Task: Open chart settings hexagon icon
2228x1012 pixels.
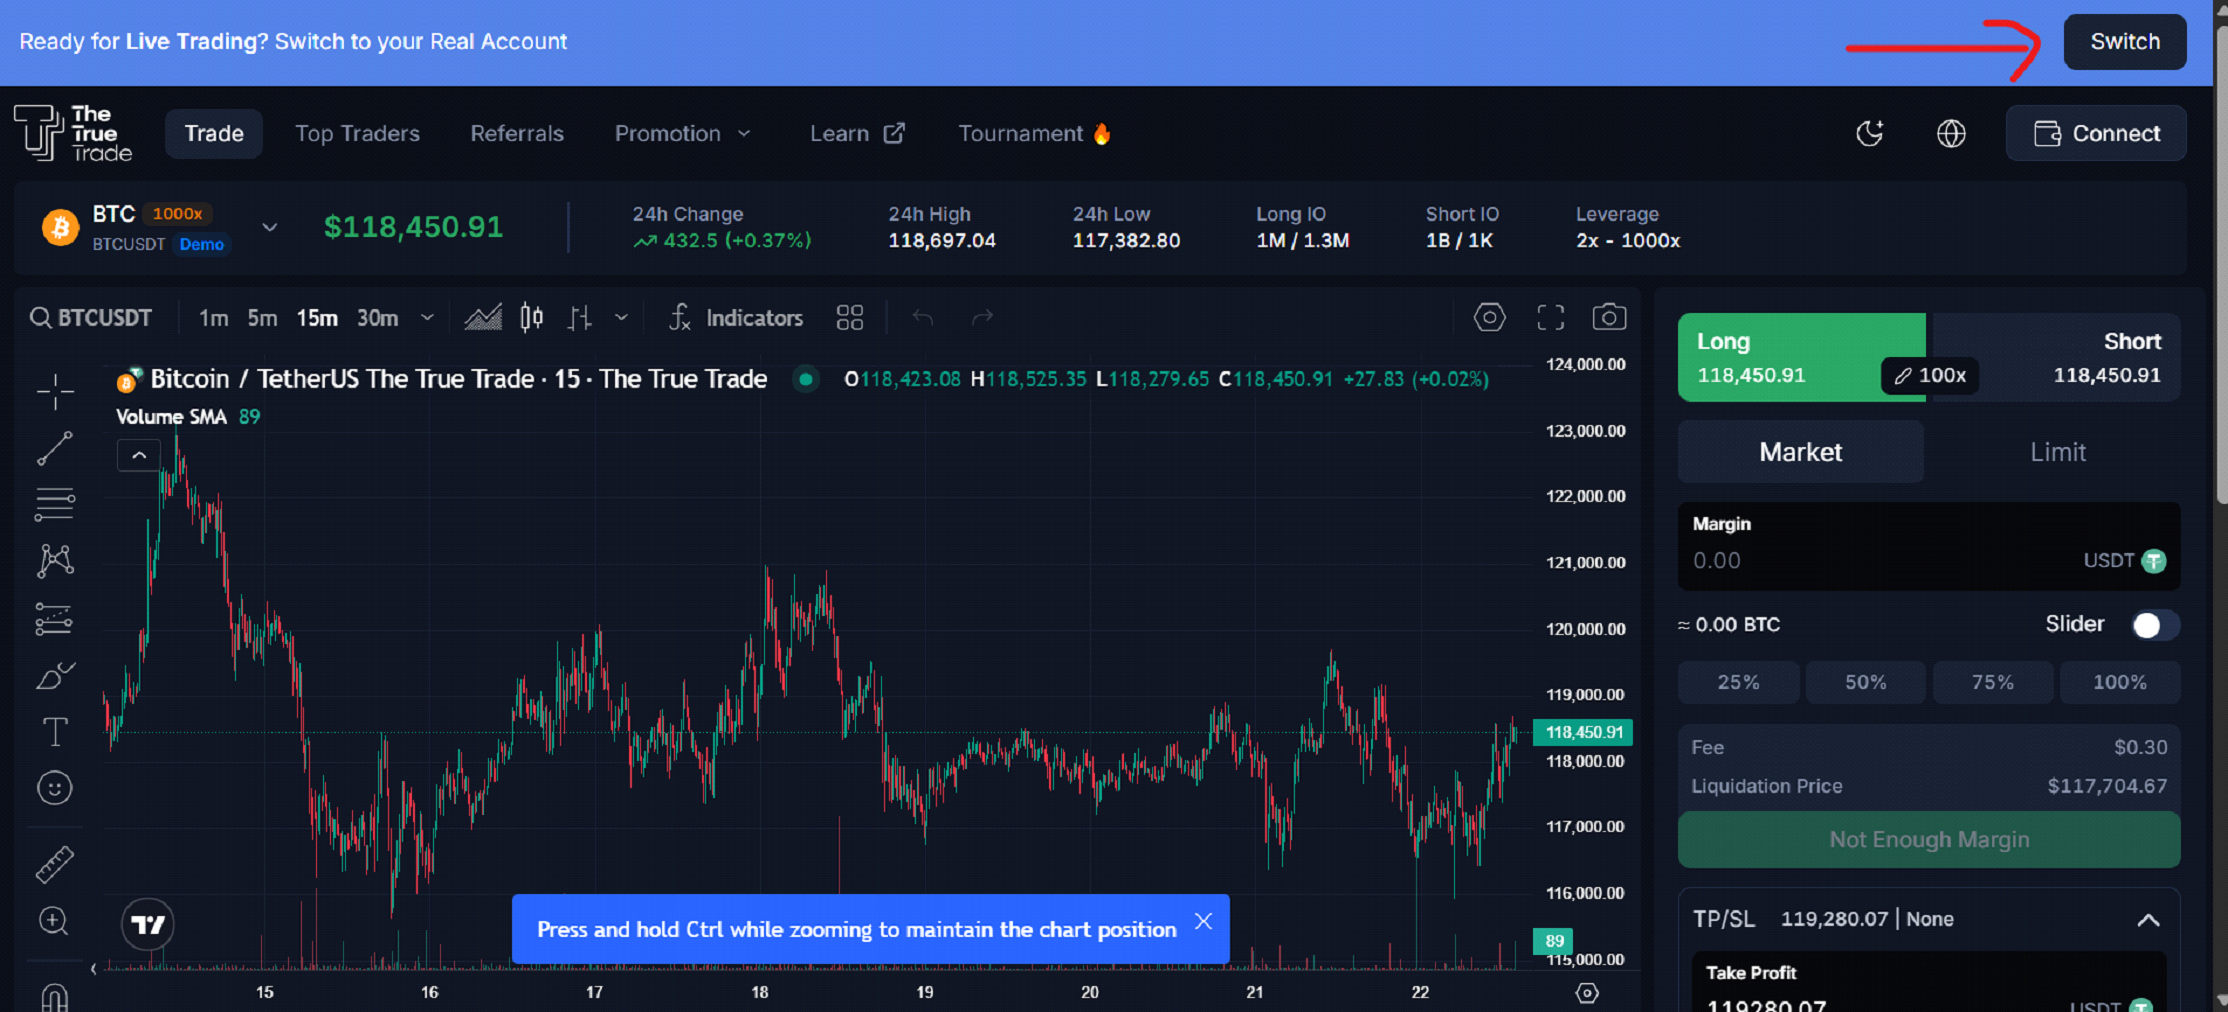Action: click(1489, 318)
